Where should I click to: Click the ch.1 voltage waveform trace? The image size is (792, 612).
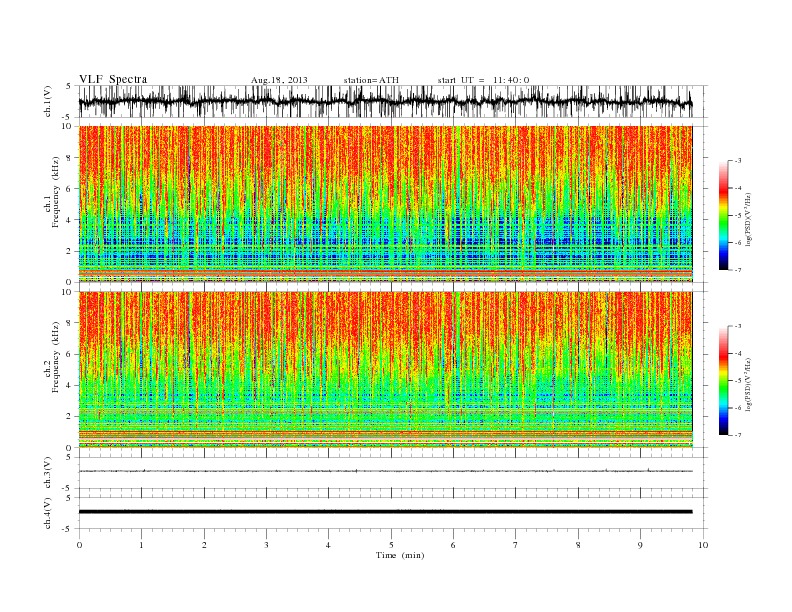coord(385,101)
